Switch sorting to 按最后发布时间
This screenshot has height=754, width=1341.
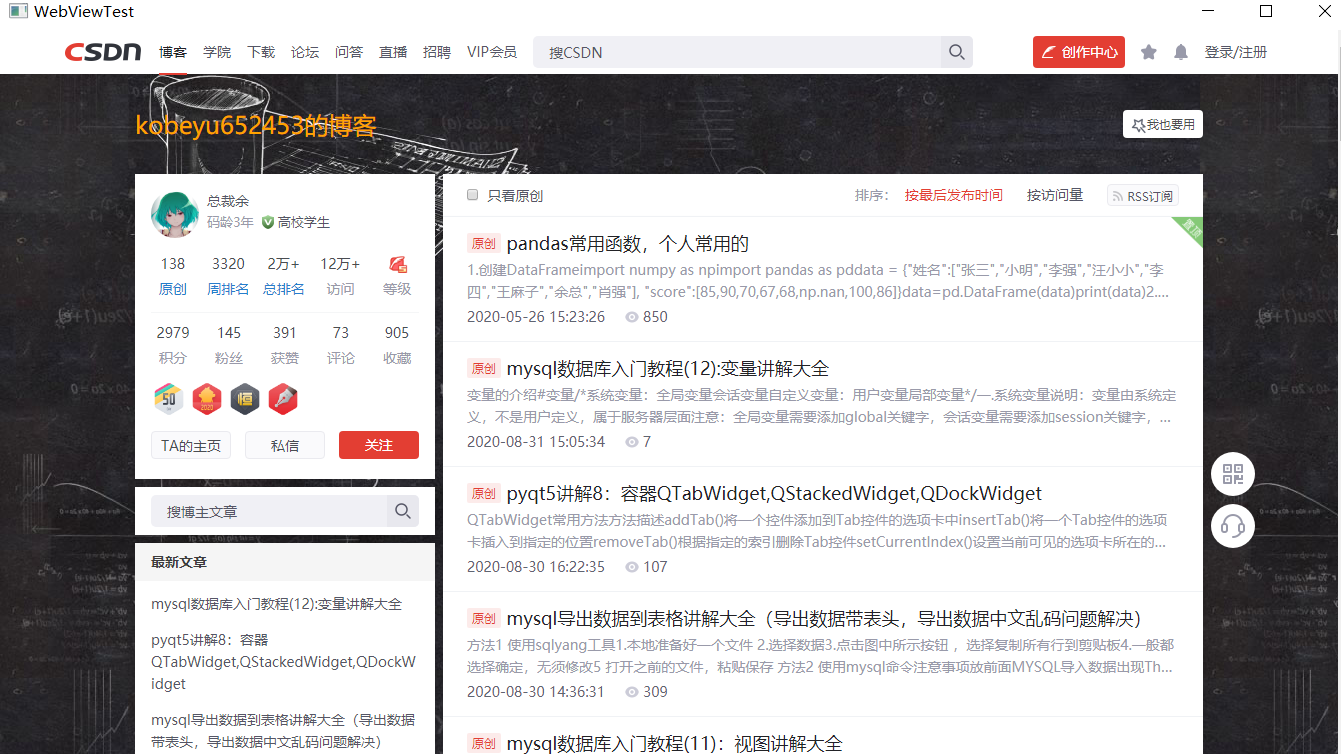[953, 195]
